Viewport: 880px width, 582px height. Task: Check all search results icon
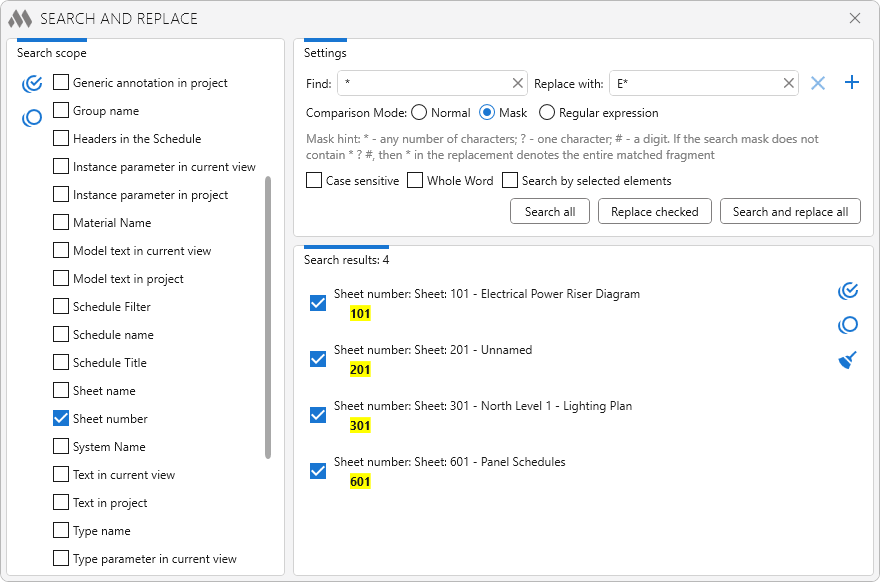[x=848, y=291]
